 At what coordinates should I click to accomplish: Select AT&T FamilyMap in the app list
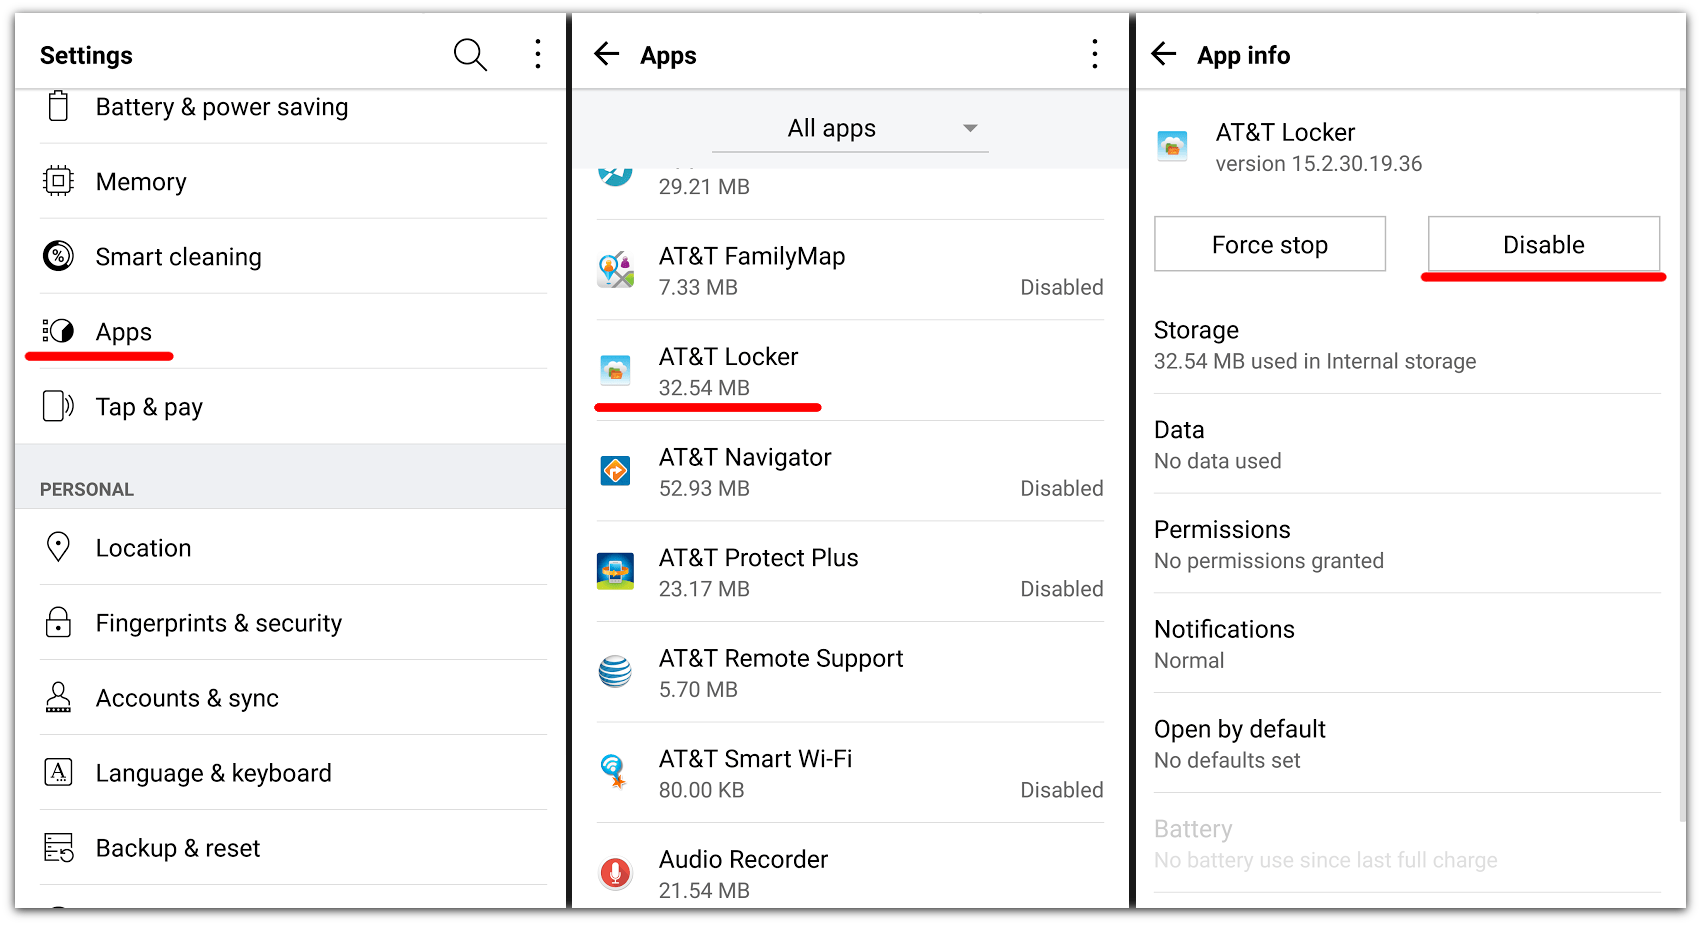pos(850,270)
